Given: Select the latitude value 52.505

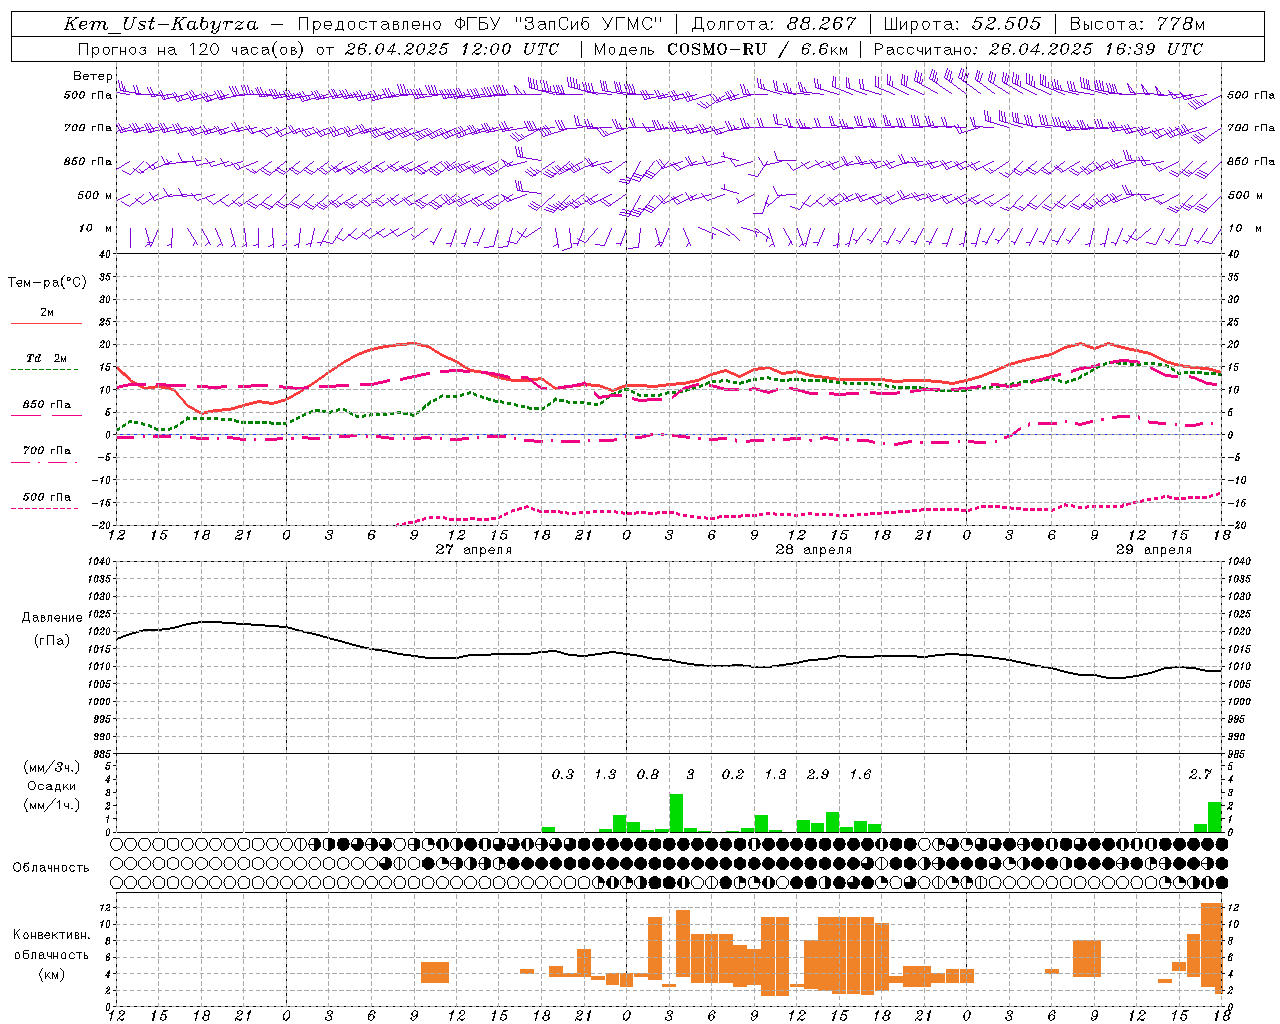Looking at the screenshot, I should (x=1006, y=24).
